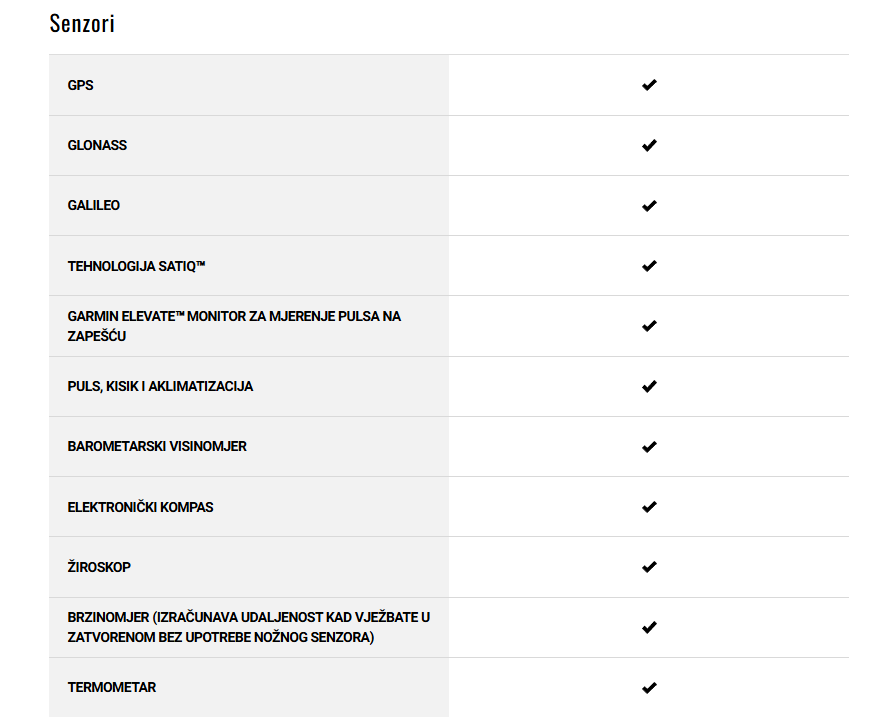This screenshot has width=878, height=725.
Task: Click the BAROMETARSKI VISINOMJER label
Action: tap(157, 446)
